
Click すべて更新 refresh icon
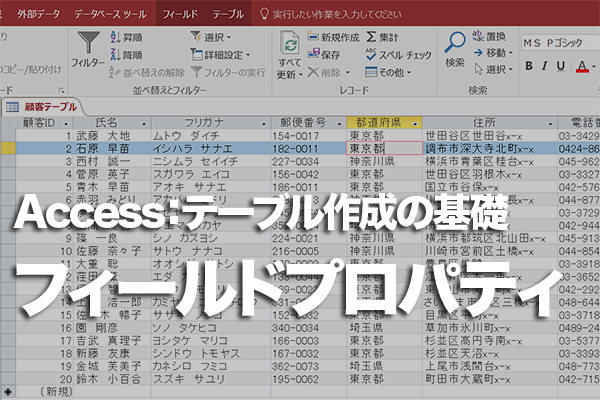[290, 43]
